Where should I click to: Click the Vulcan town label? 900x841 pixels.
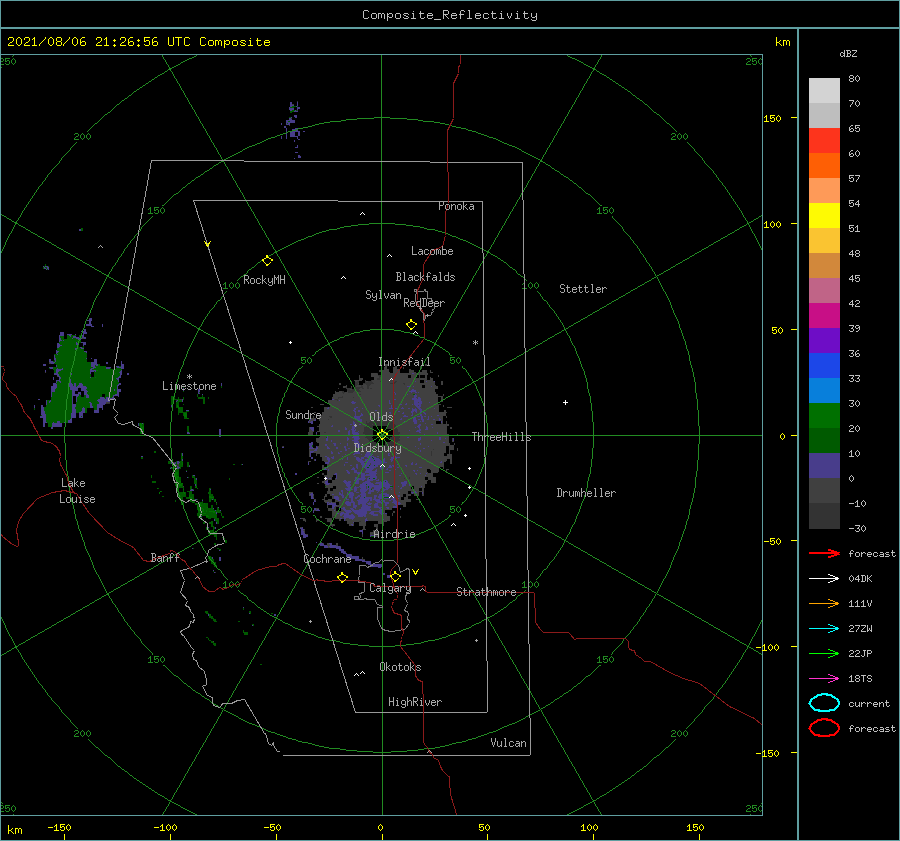(509, 743)
